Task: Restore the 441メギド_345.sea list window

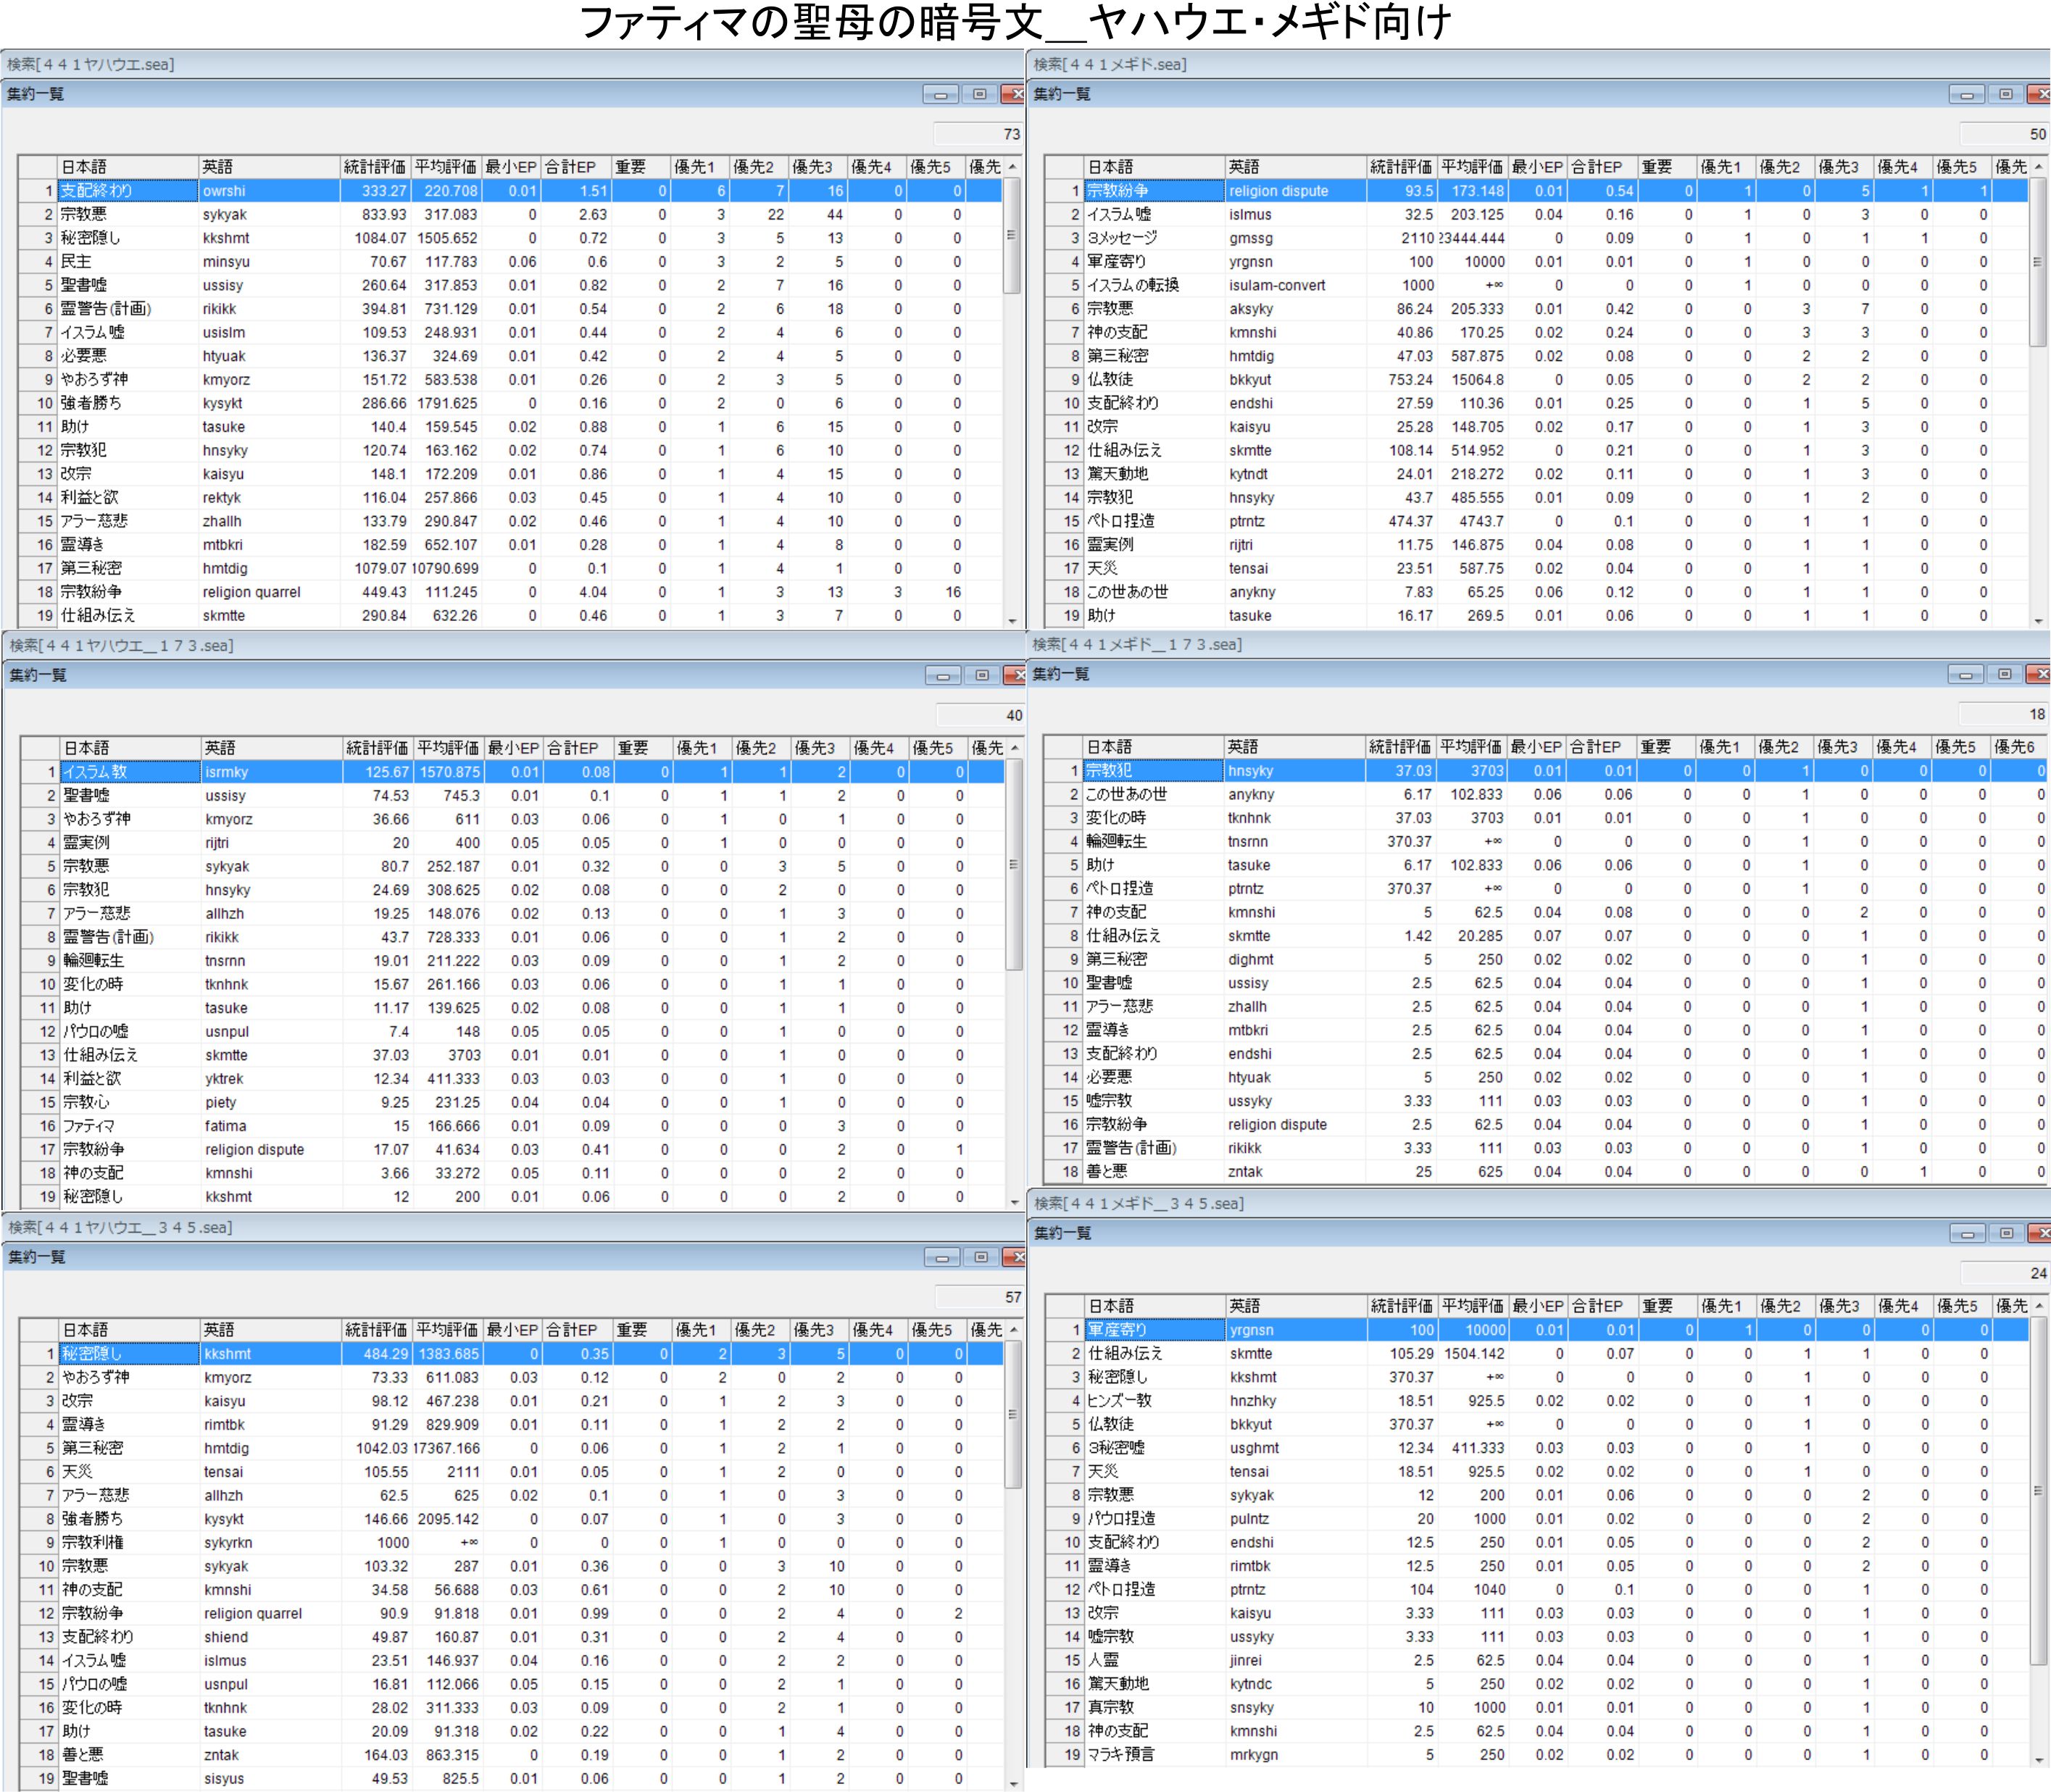Action: (2006, 1234)
